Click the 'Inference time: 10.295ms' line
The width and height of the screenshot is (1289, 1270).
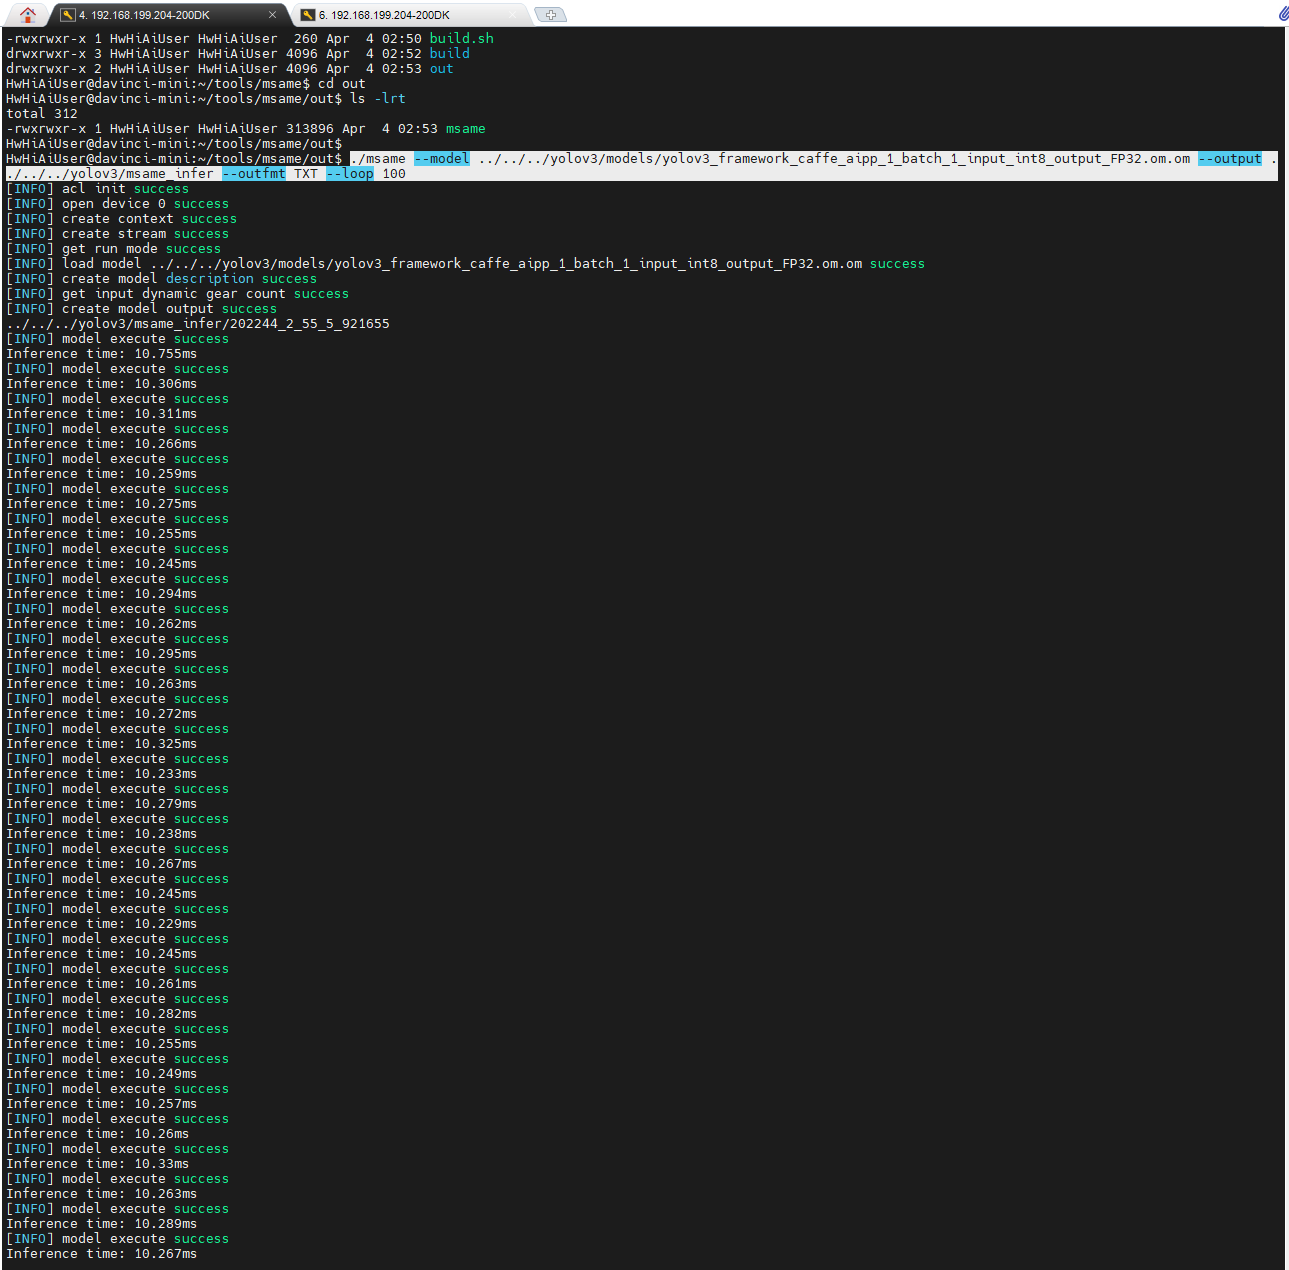tap(102, 654)
